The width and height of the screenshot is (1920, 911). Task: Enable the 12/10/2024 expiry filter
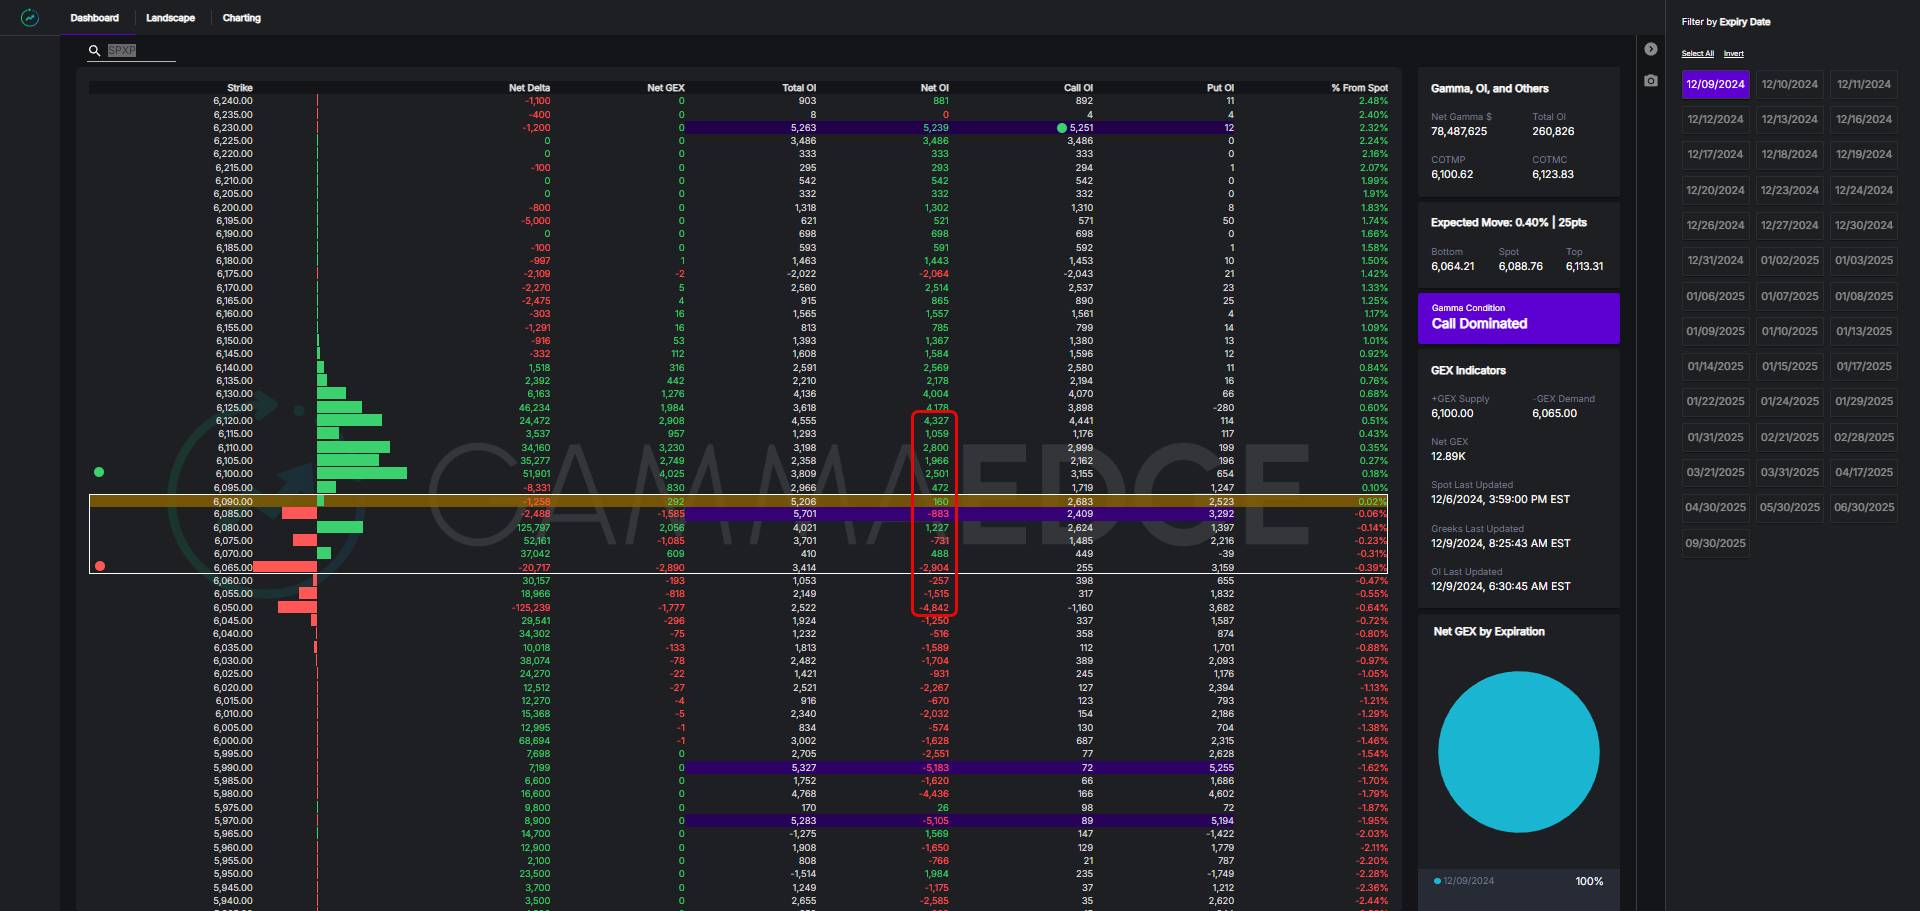tap(1789, 84)
